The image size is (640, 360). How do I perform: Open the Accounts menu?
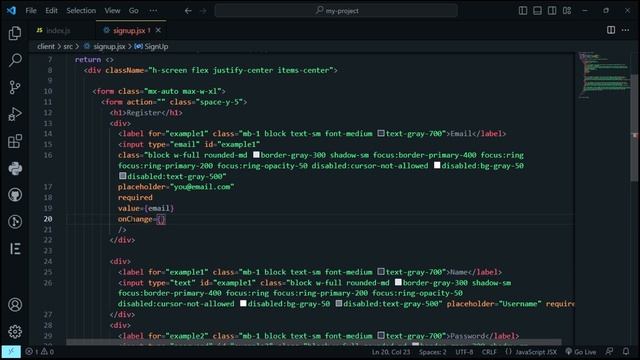[x=15, y=304]
